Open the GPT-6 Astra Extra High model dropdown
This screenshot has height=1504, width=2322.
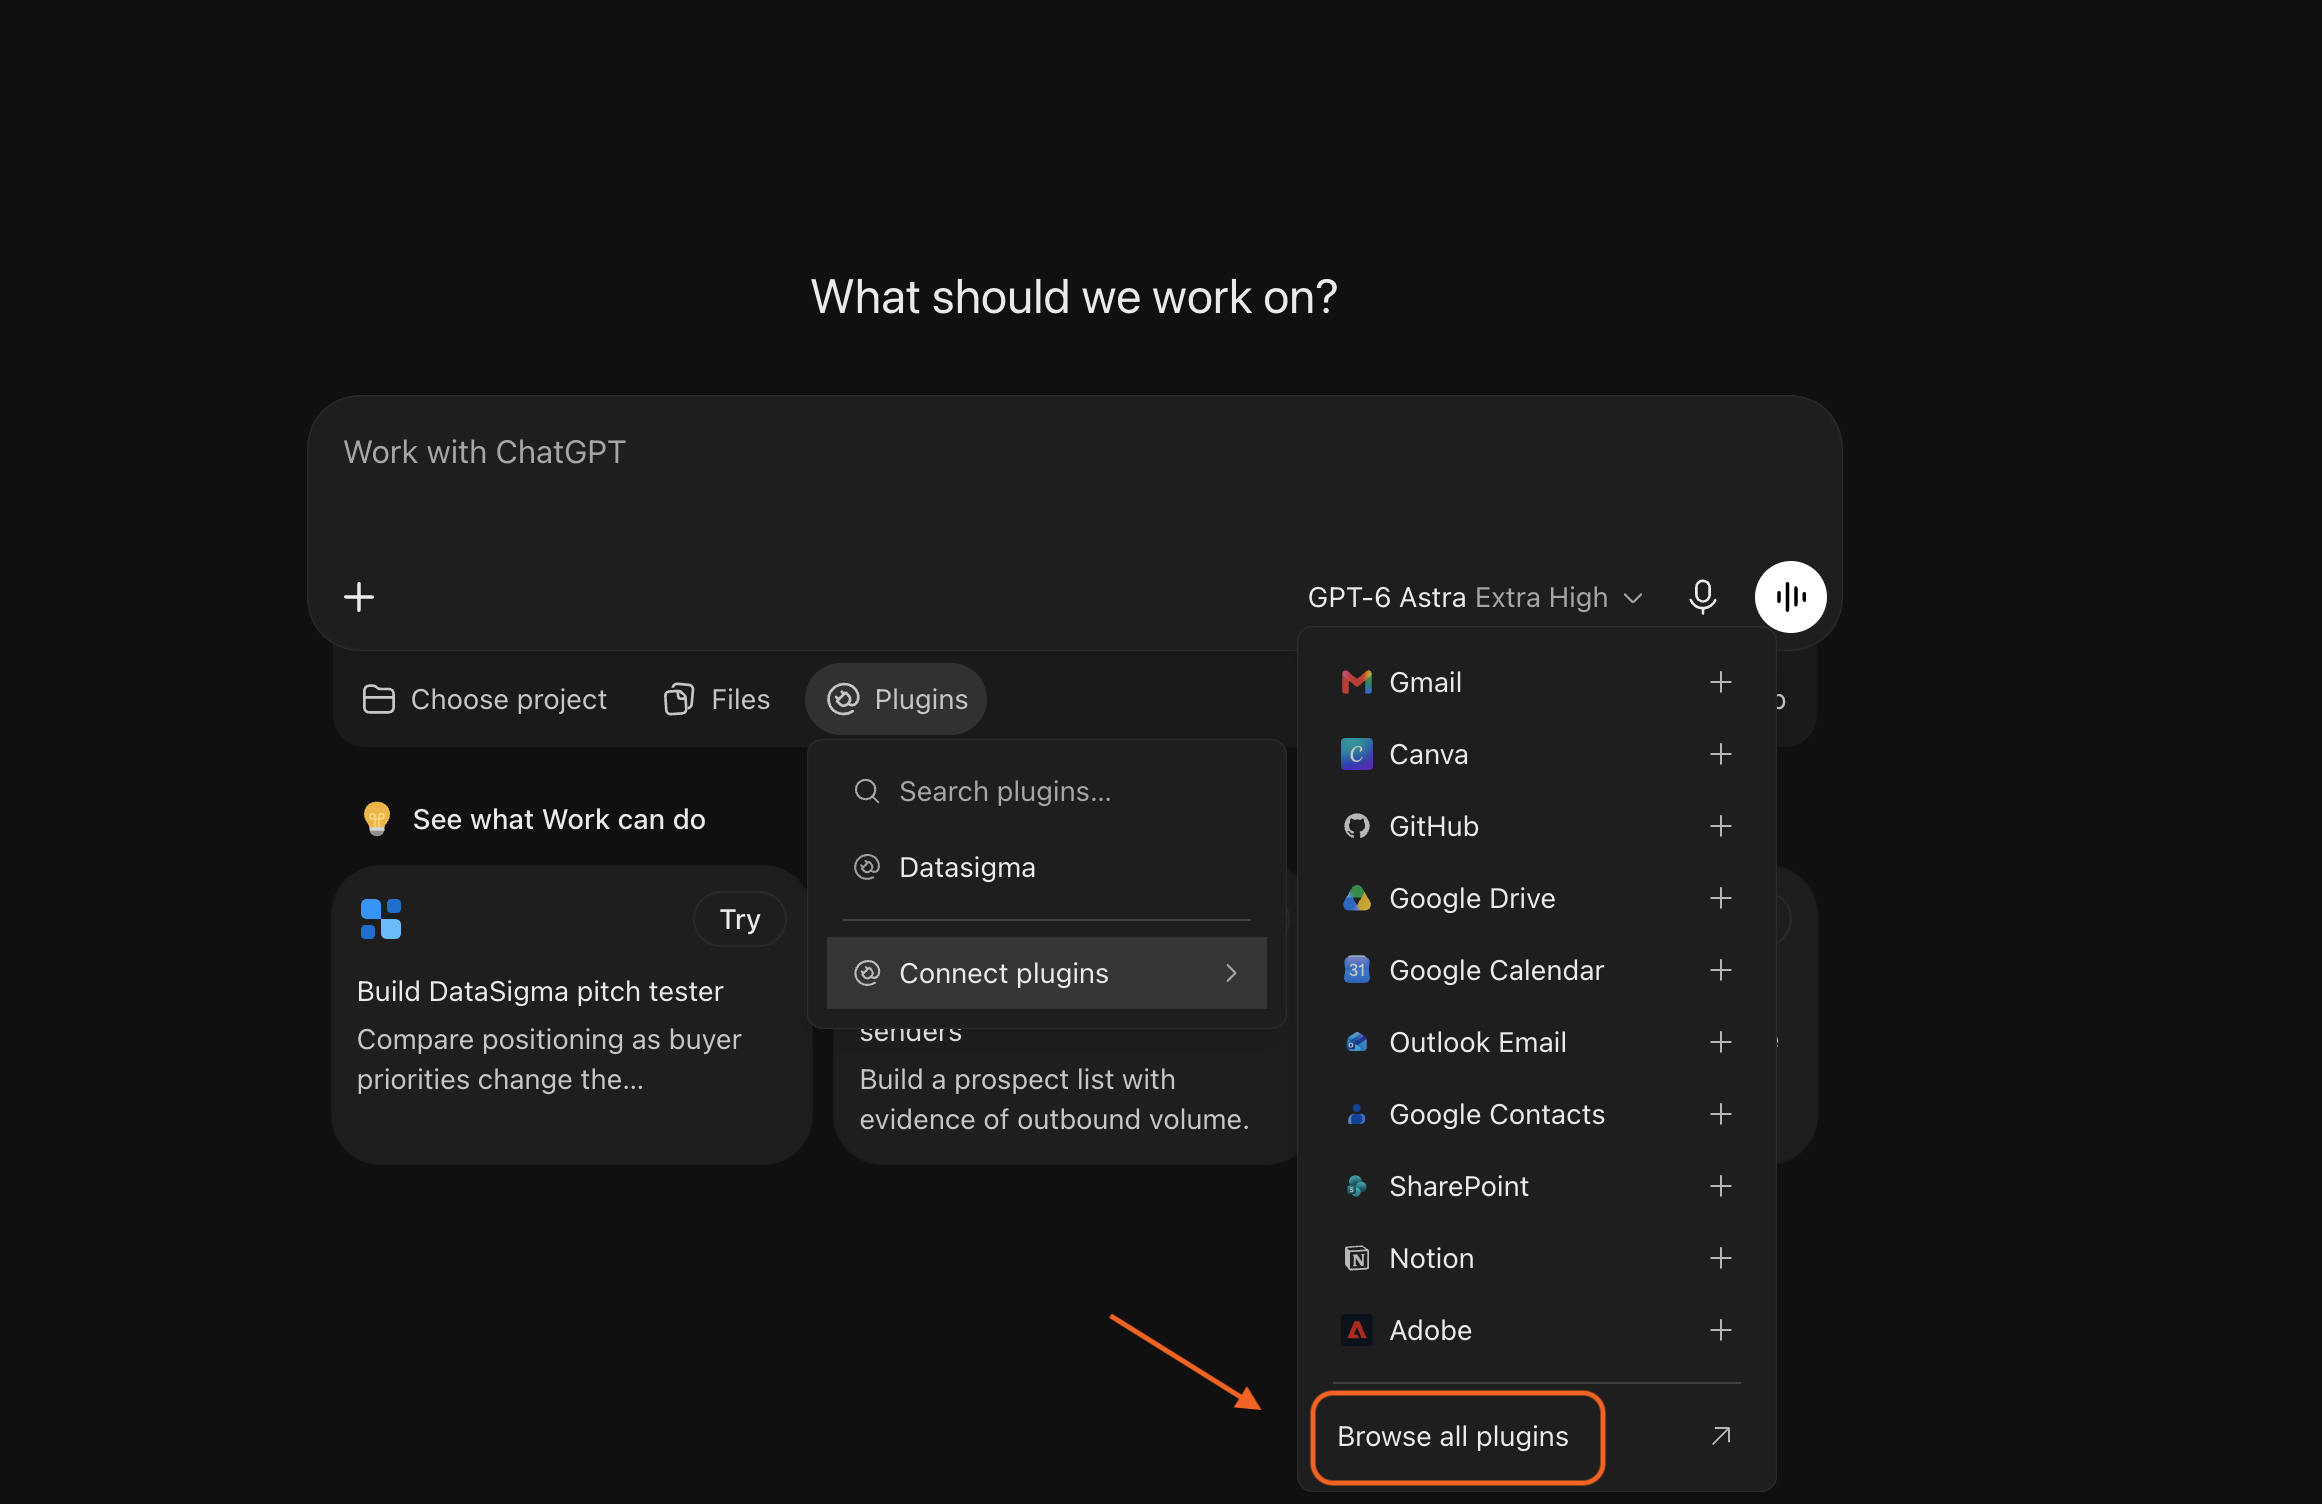point(1474,597)
